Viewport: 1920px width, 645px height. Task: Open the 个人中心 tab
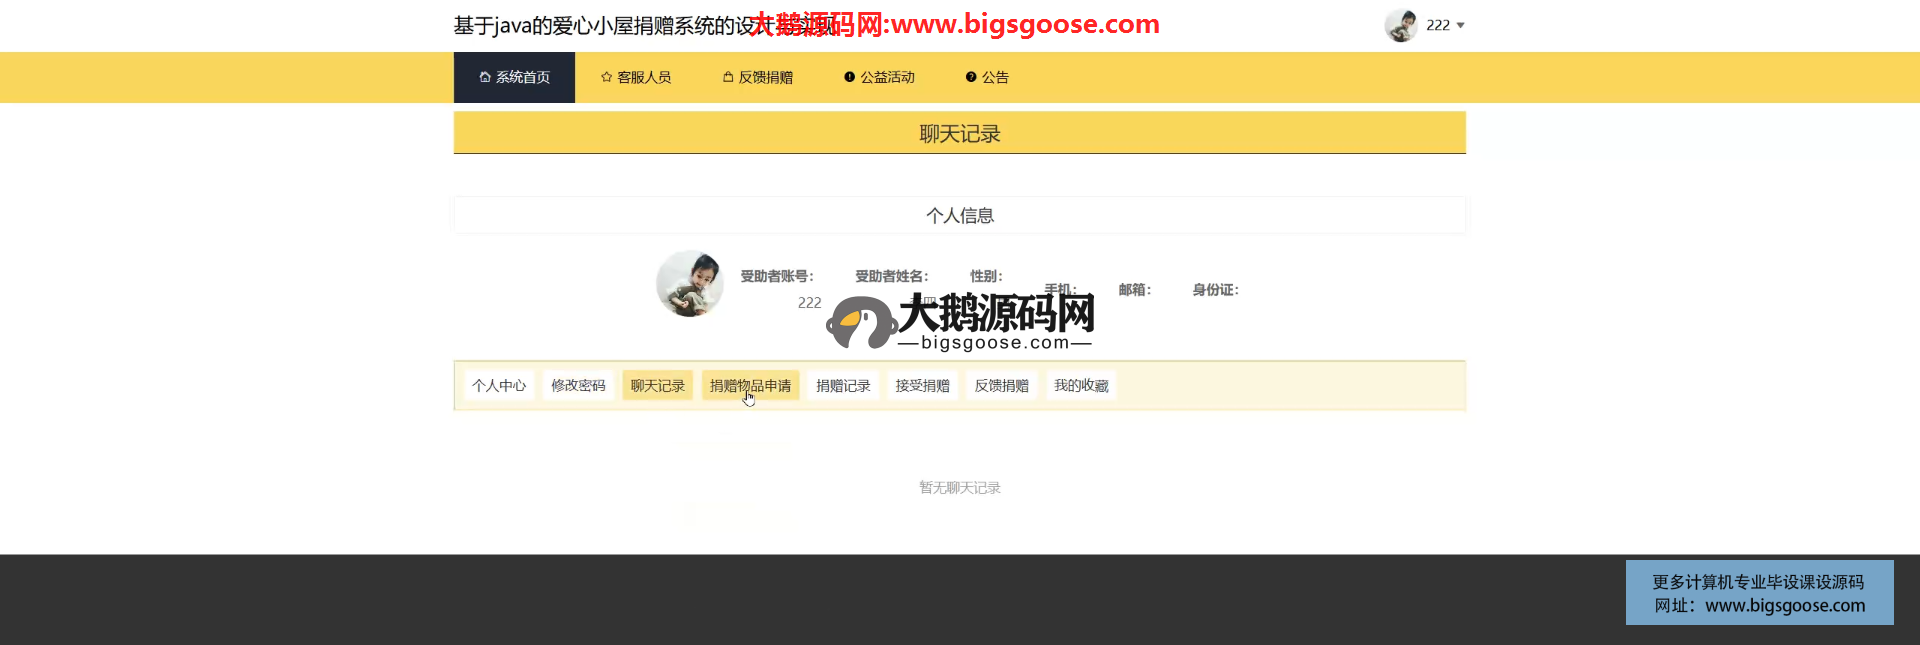[x=499, y=386]
